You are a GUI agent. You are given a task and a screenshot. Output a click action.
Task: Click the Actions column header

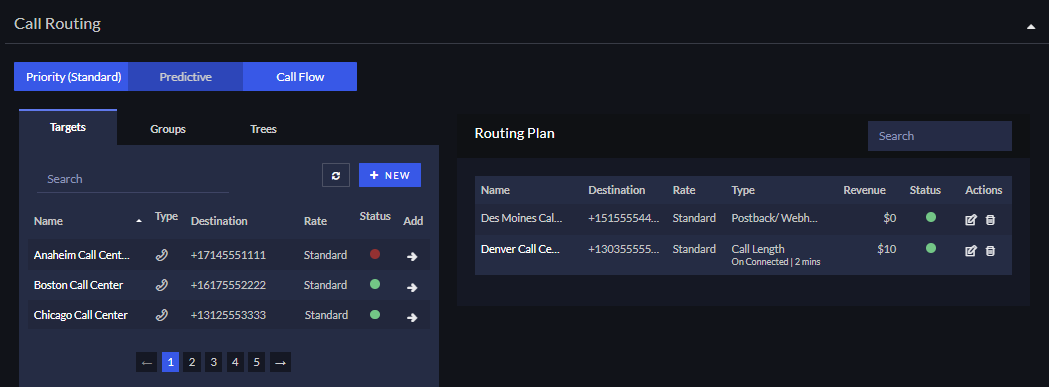point(983,190)
